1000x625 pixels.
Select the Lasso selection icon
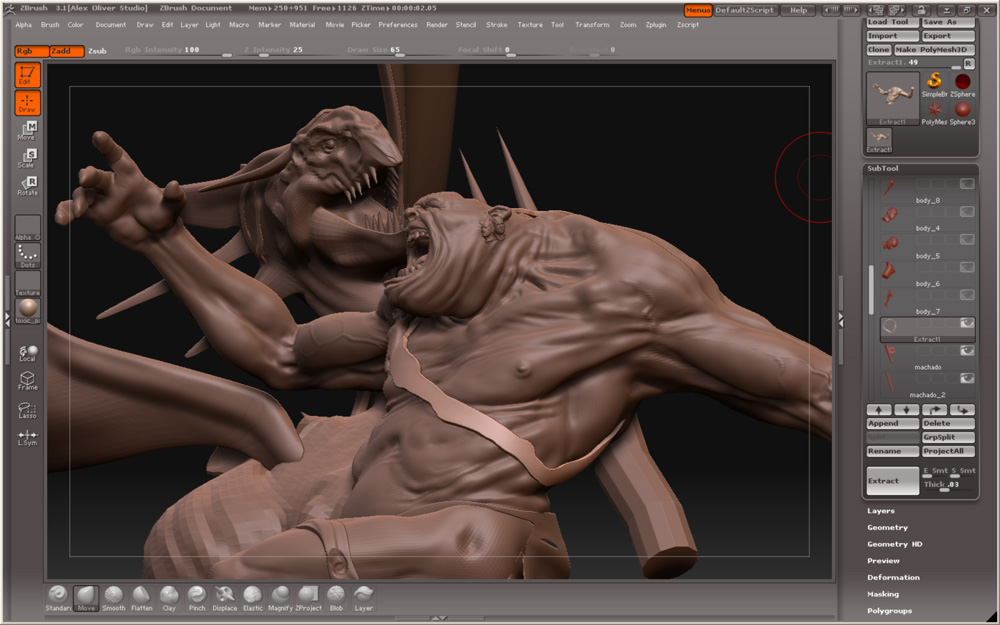[x=27, y=411]
